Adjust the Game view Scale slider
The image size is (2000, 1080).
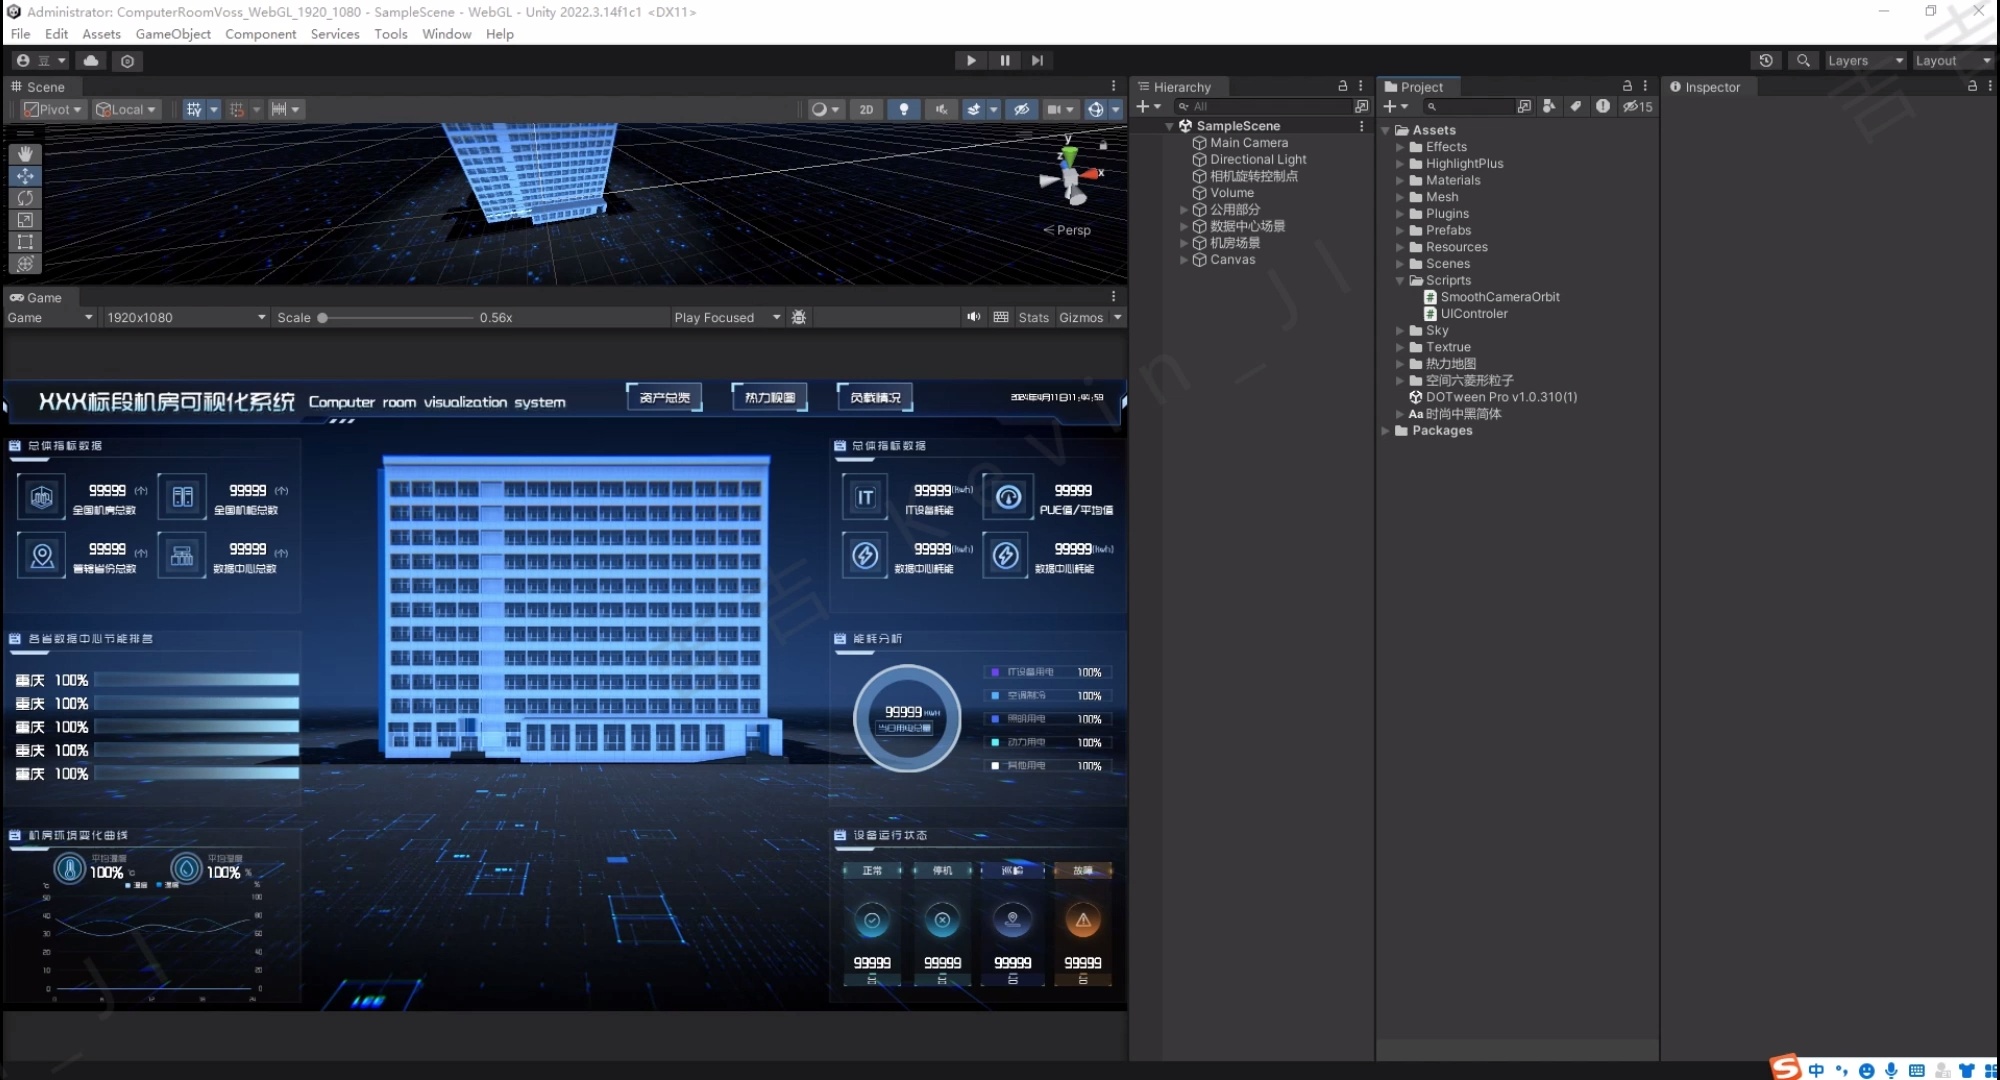(322, 317)
